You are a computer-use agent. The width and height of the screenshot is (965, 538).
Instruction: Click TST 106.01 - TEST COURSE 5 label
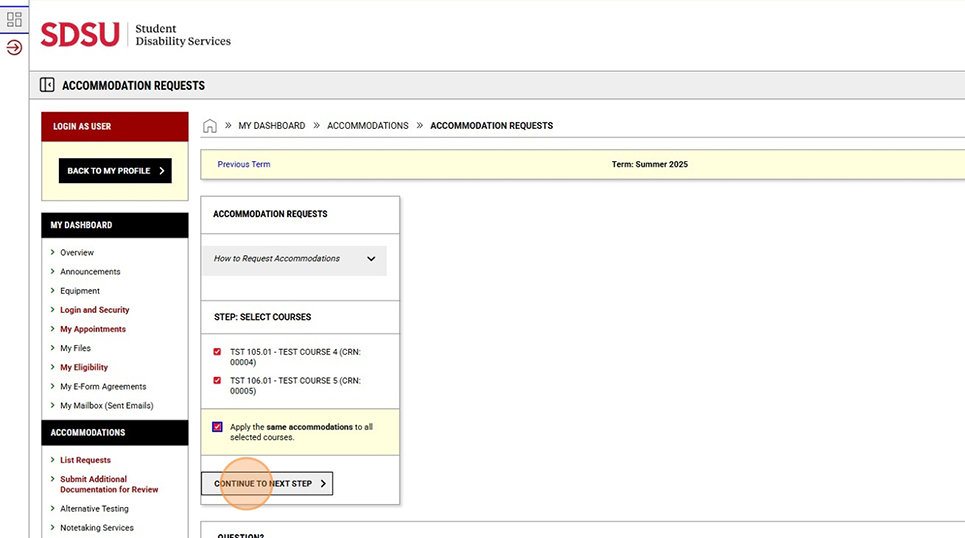(x=295, y=385)
